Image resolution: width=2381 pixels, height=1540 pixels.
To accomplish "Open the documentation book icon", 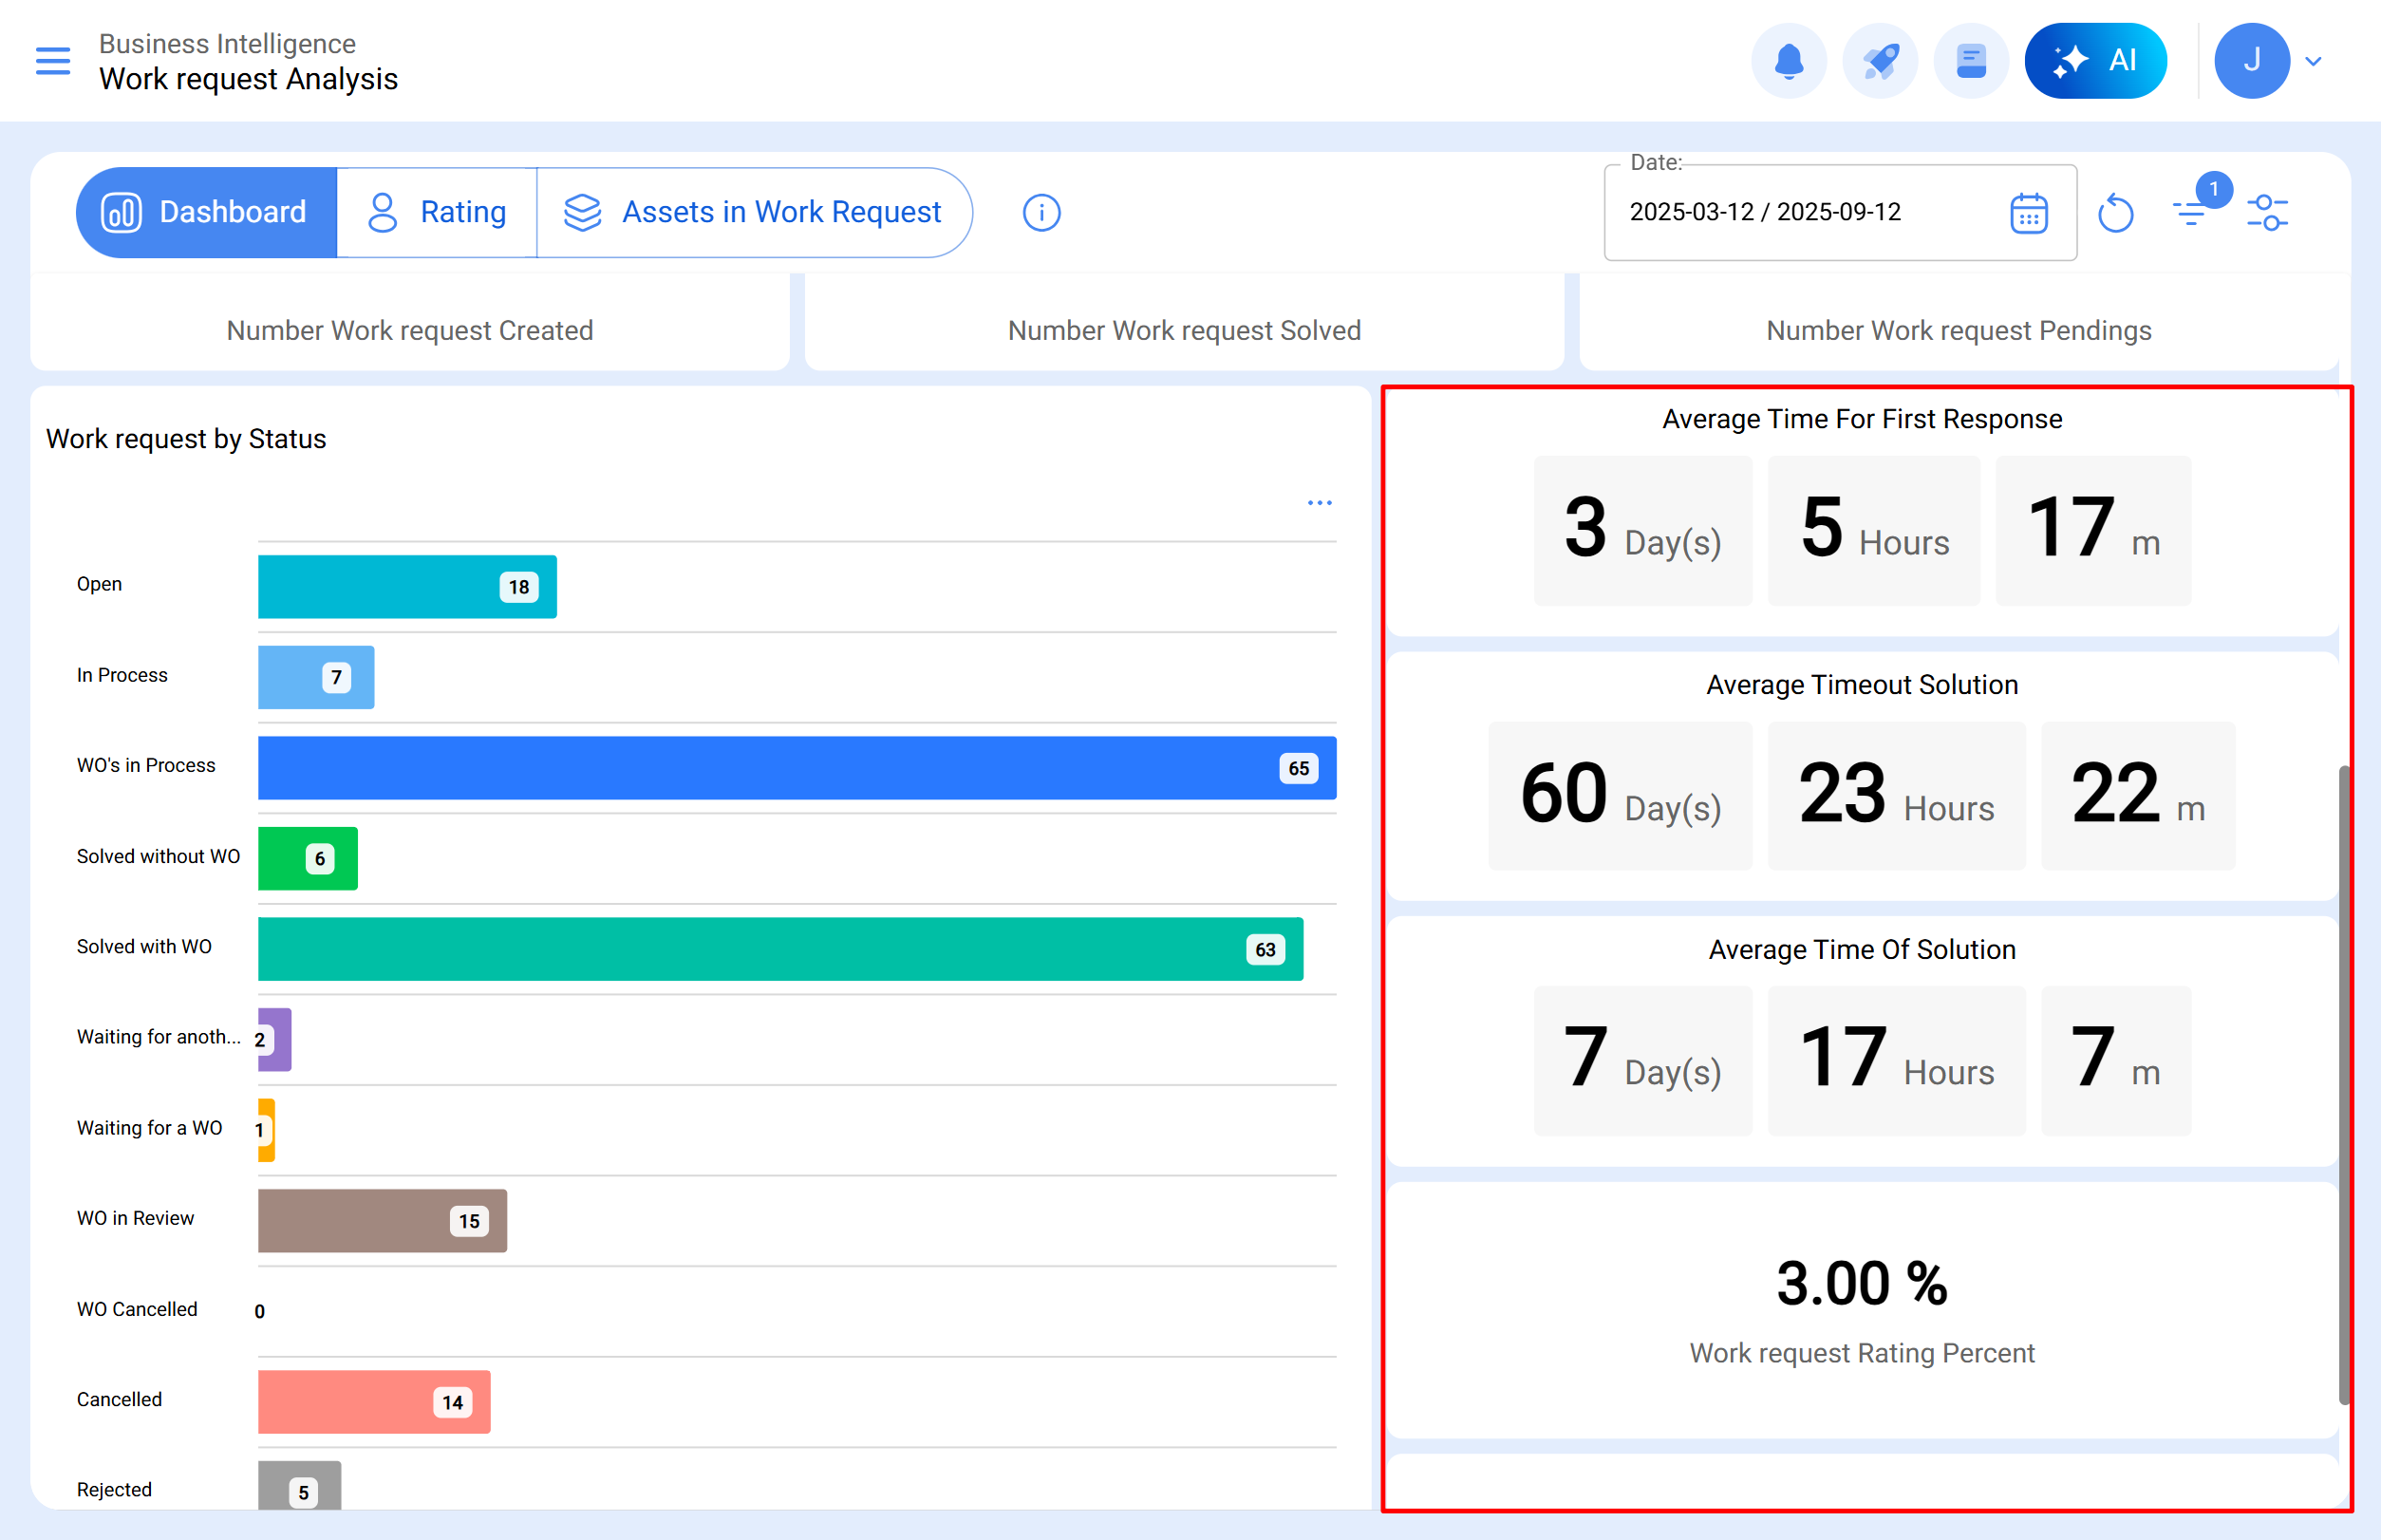I will (x=1970, y=60).
